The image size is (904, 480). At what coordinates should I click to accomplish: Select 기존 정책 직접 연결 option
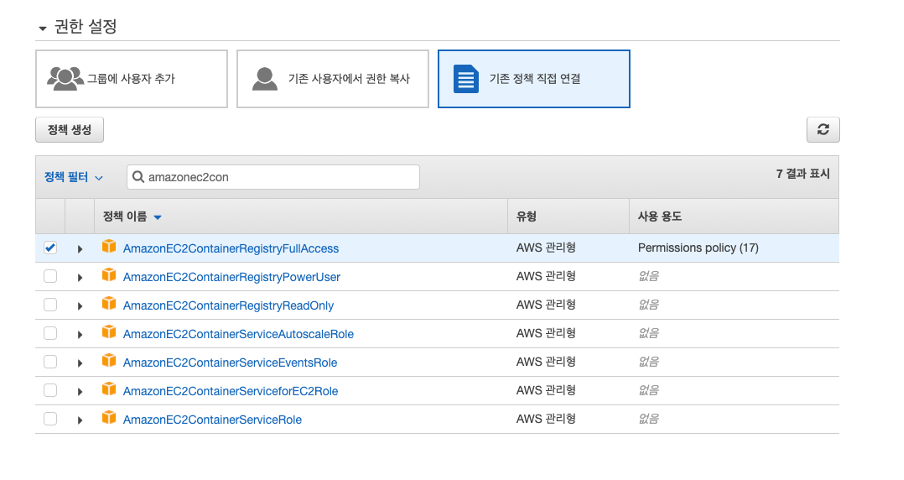pyautogui.click(x=534, y=79)
